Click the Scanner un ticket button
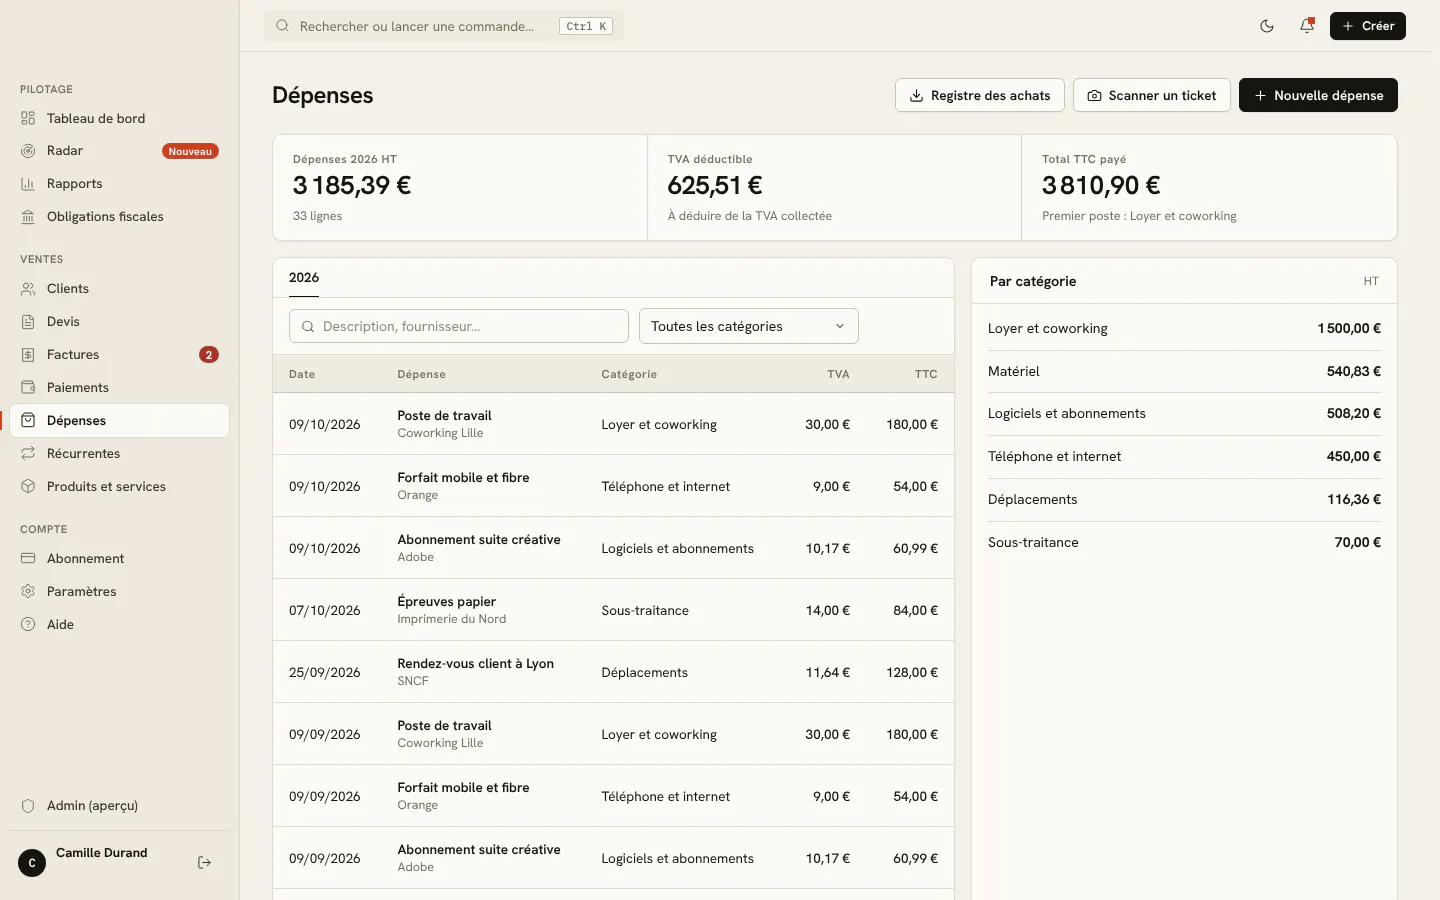 point(1151,95)
